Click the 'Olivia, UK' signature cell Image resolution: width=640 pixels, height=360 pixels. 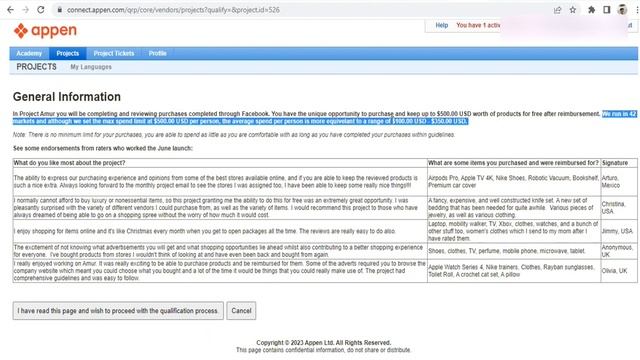click(x=619, y=271)
